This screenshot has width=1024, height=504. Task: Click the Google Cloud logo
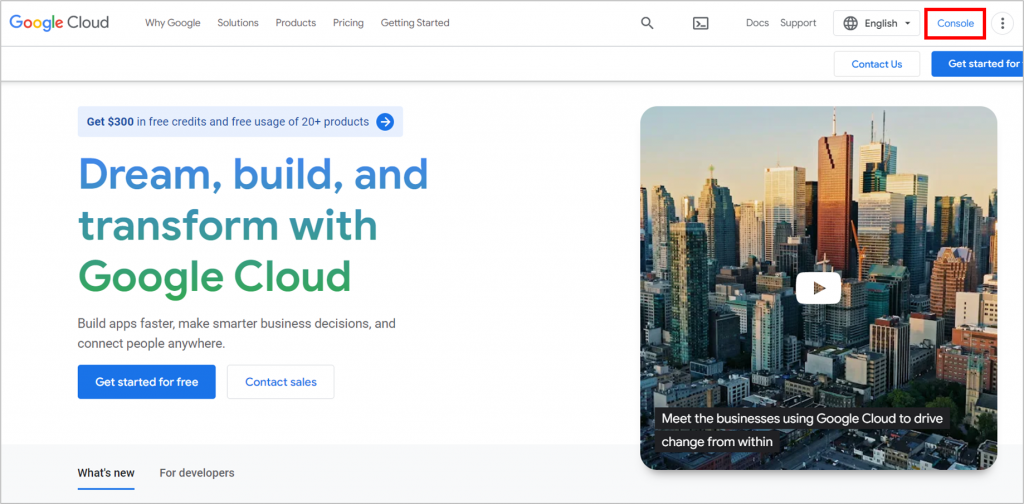(x=59, y=23)
